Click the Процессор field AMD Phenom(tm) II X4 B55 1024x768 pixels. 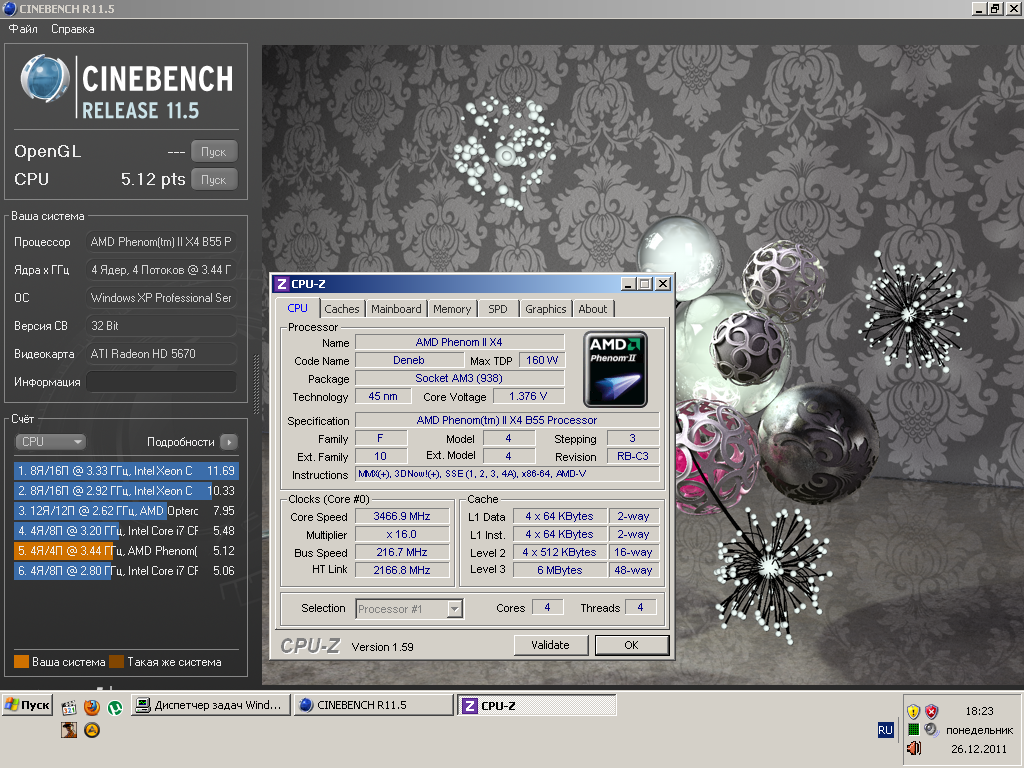(x=161, y=242)
